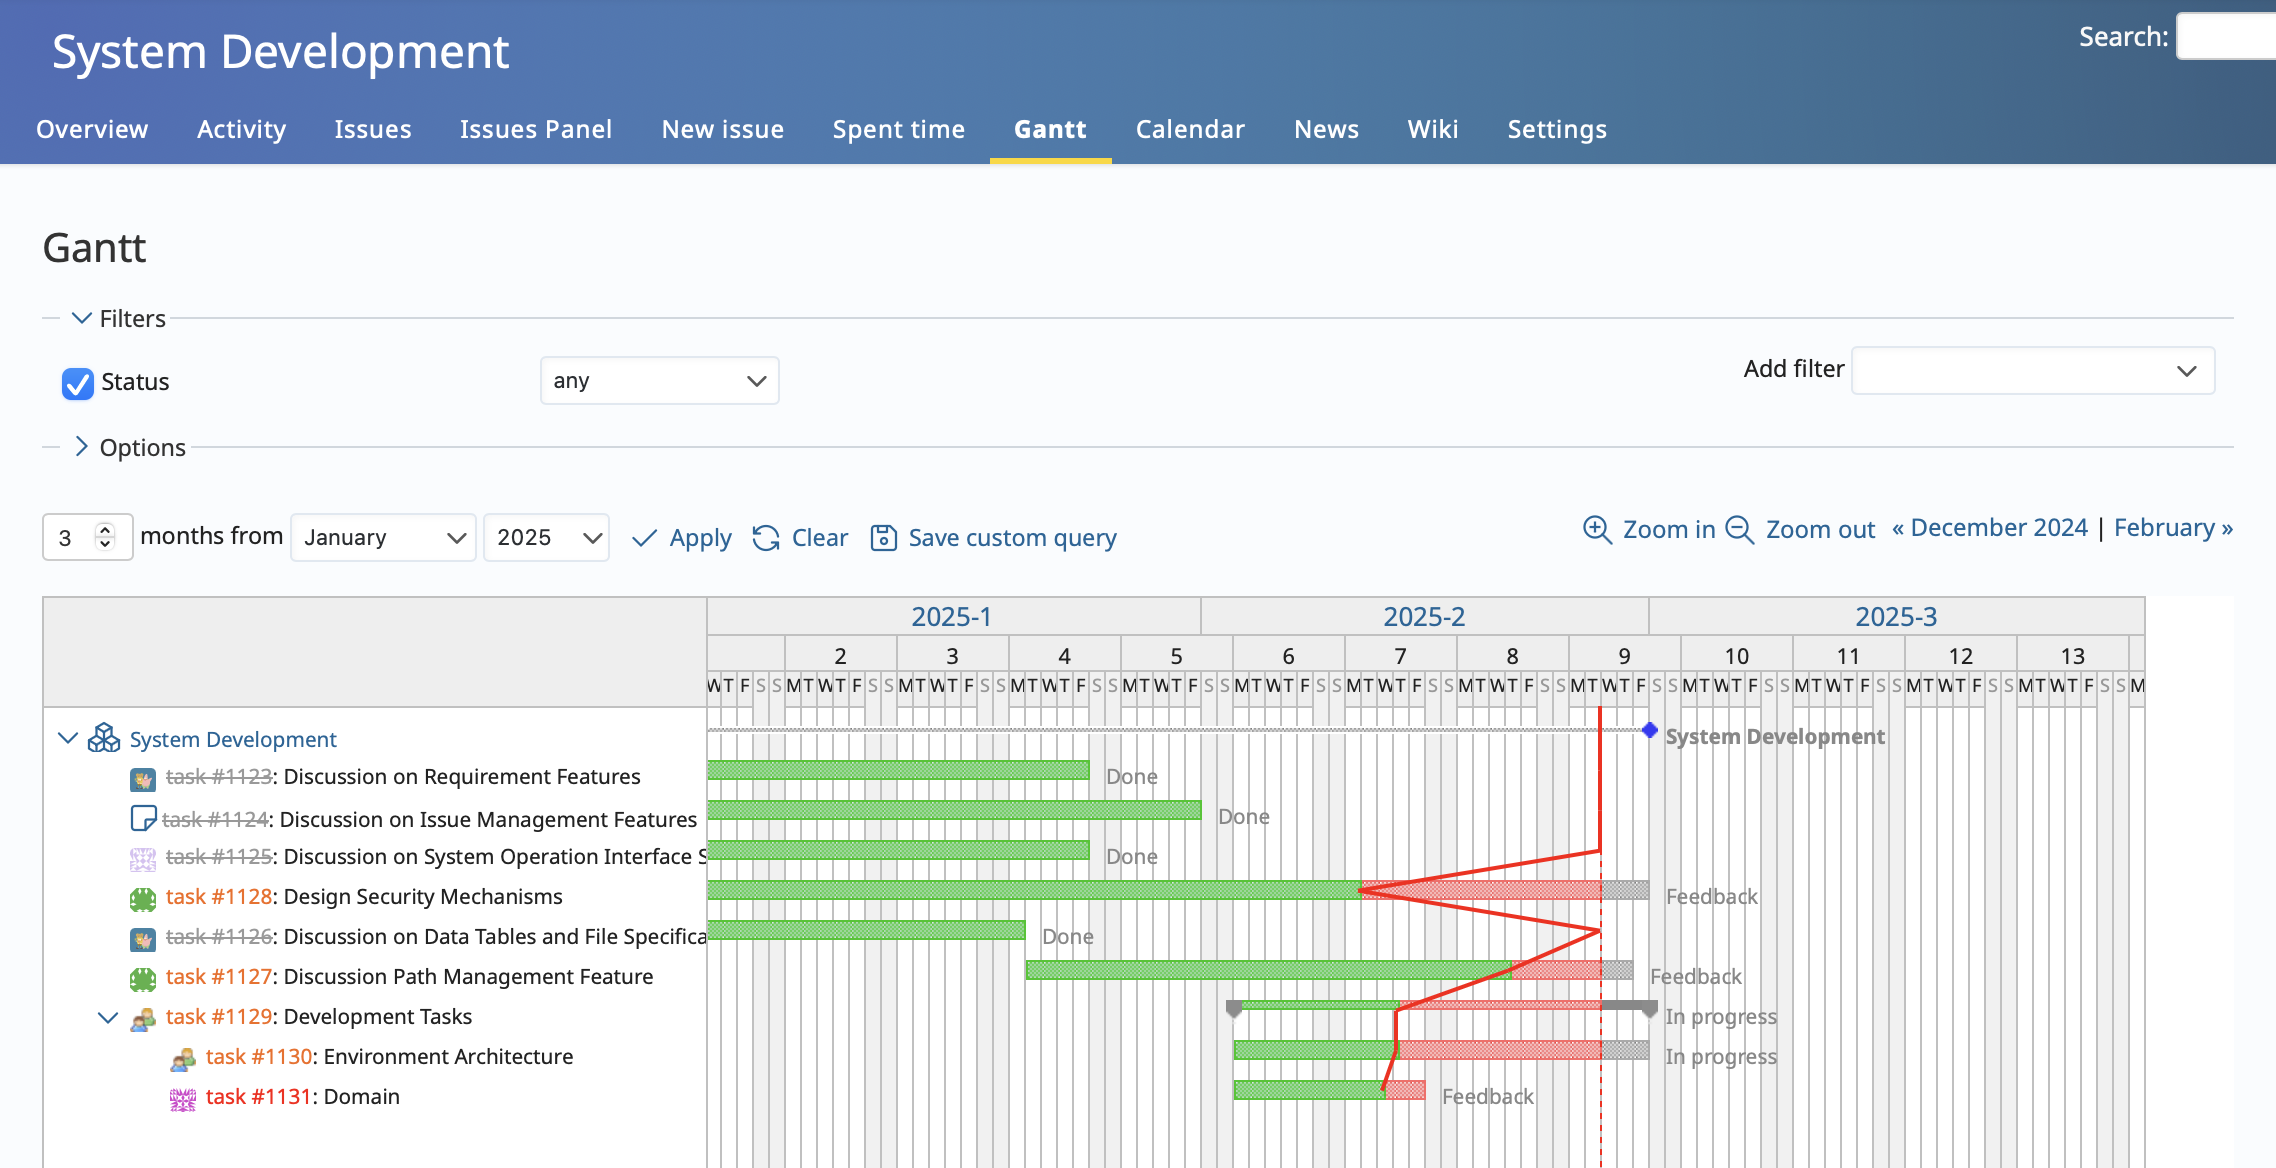Click the Zoom out magnifier icon

tap(1740, 529)
